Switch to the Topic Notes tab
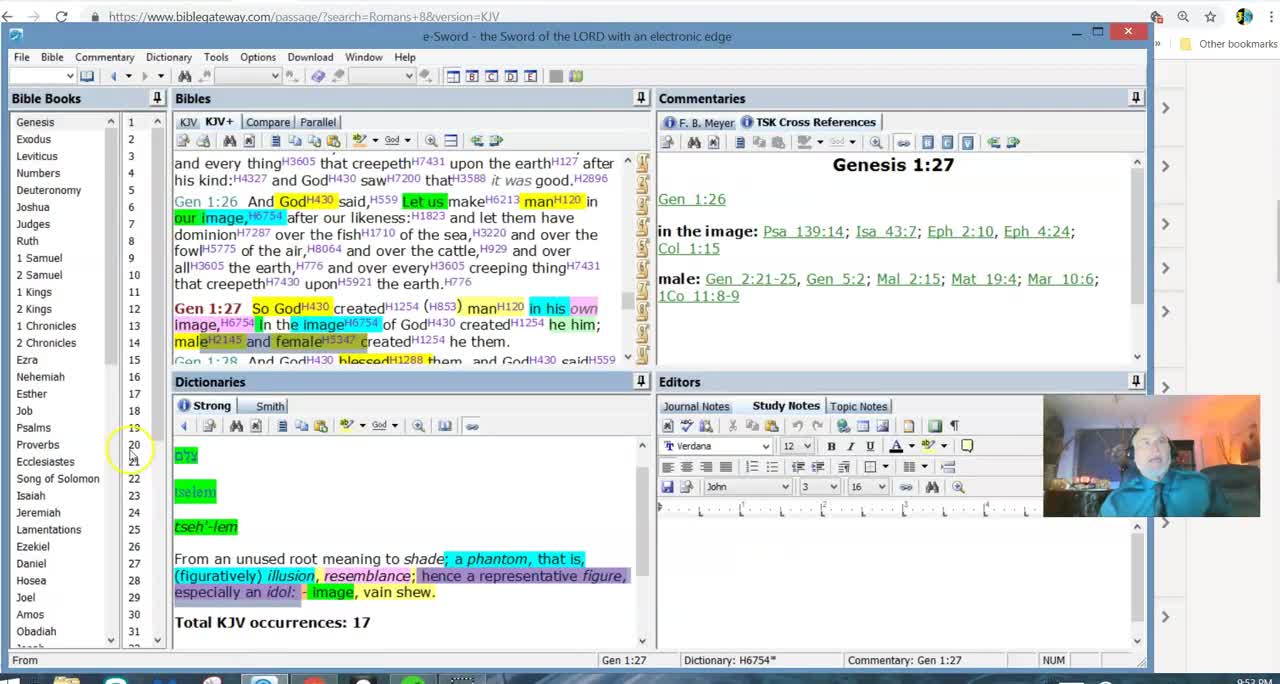Image resolution: width=1280 pixels, height=684 pixels. [858, 406]
